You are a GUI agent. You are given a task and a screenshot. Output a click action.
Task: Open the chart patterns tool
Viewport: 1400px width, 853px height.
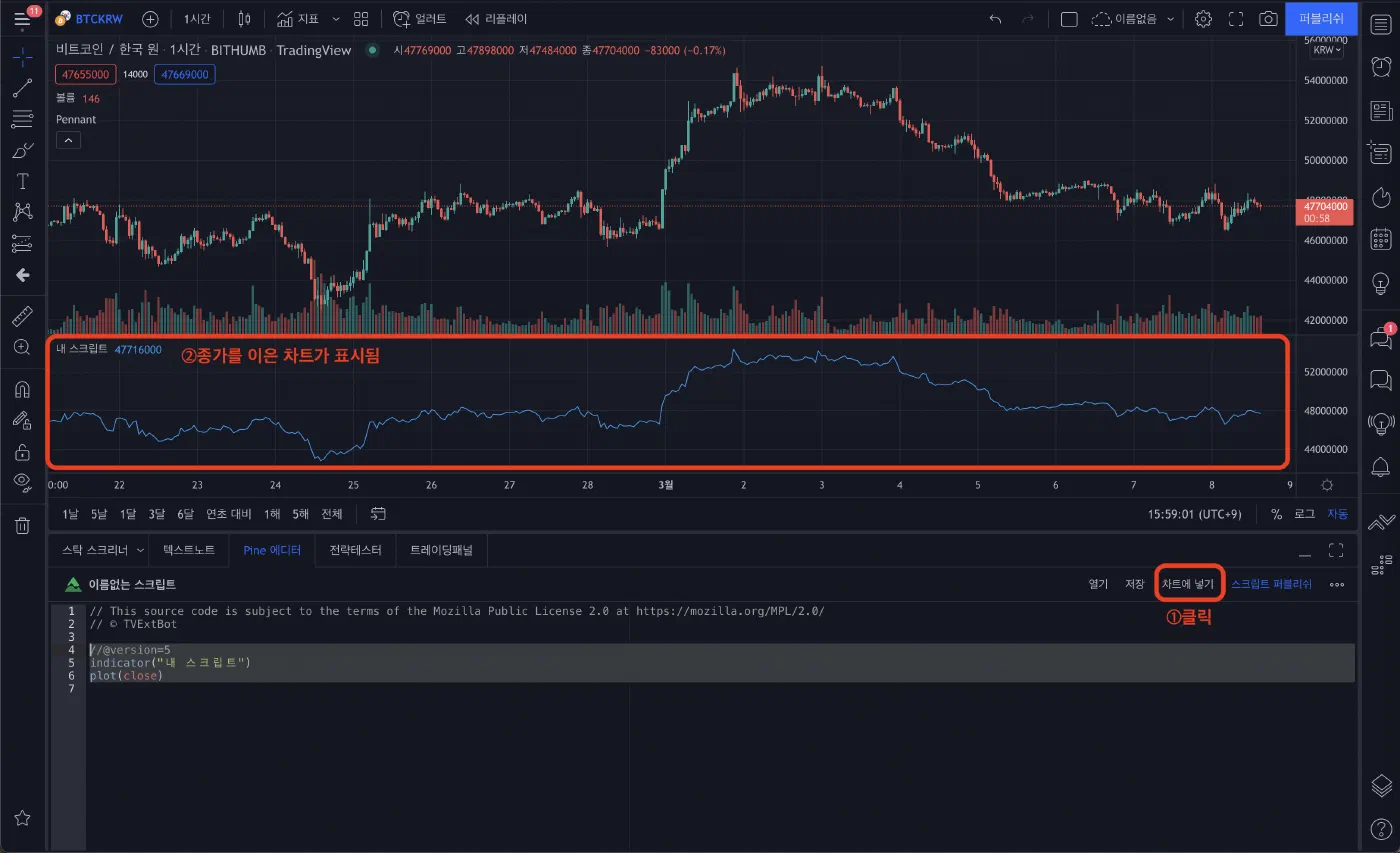(x=22, y=212)
